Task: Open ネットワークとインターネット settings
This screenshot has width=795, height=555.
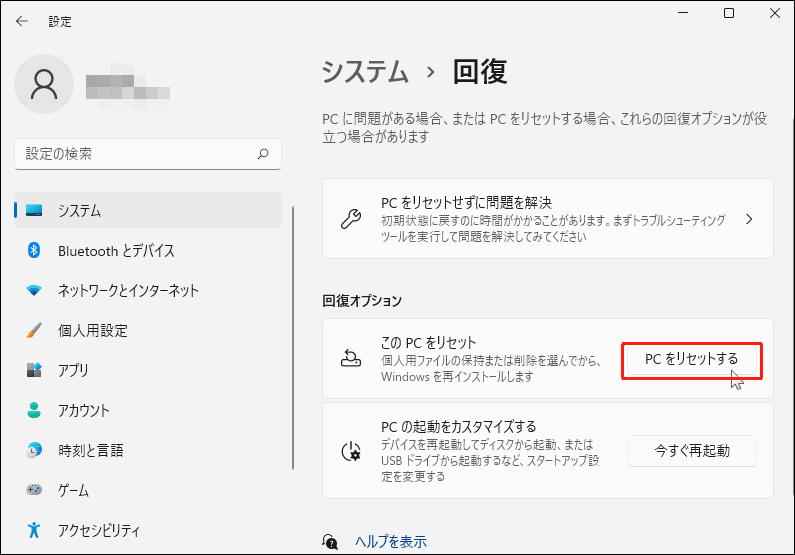Action: (148, 290)
